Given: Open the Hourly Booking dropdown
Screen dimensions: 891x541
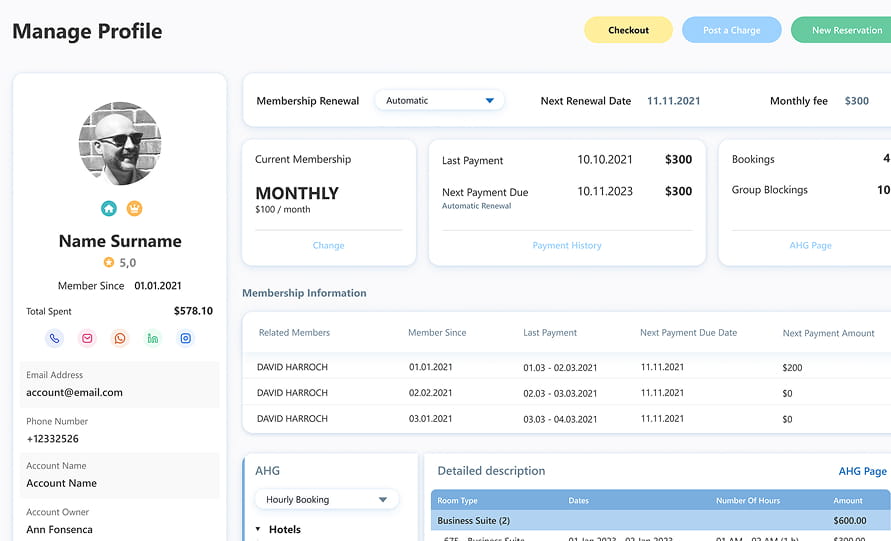Looking at the screenshot, I should (326, 499).
